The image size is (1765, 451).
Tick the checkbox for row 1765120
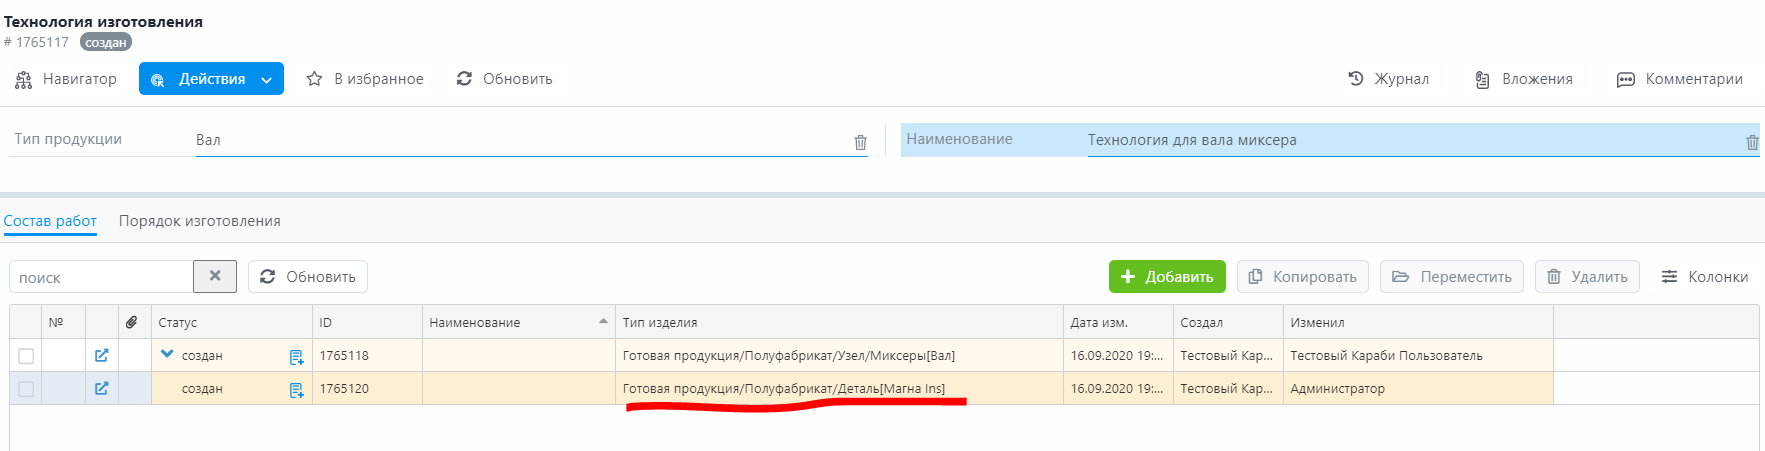(26, 389)
